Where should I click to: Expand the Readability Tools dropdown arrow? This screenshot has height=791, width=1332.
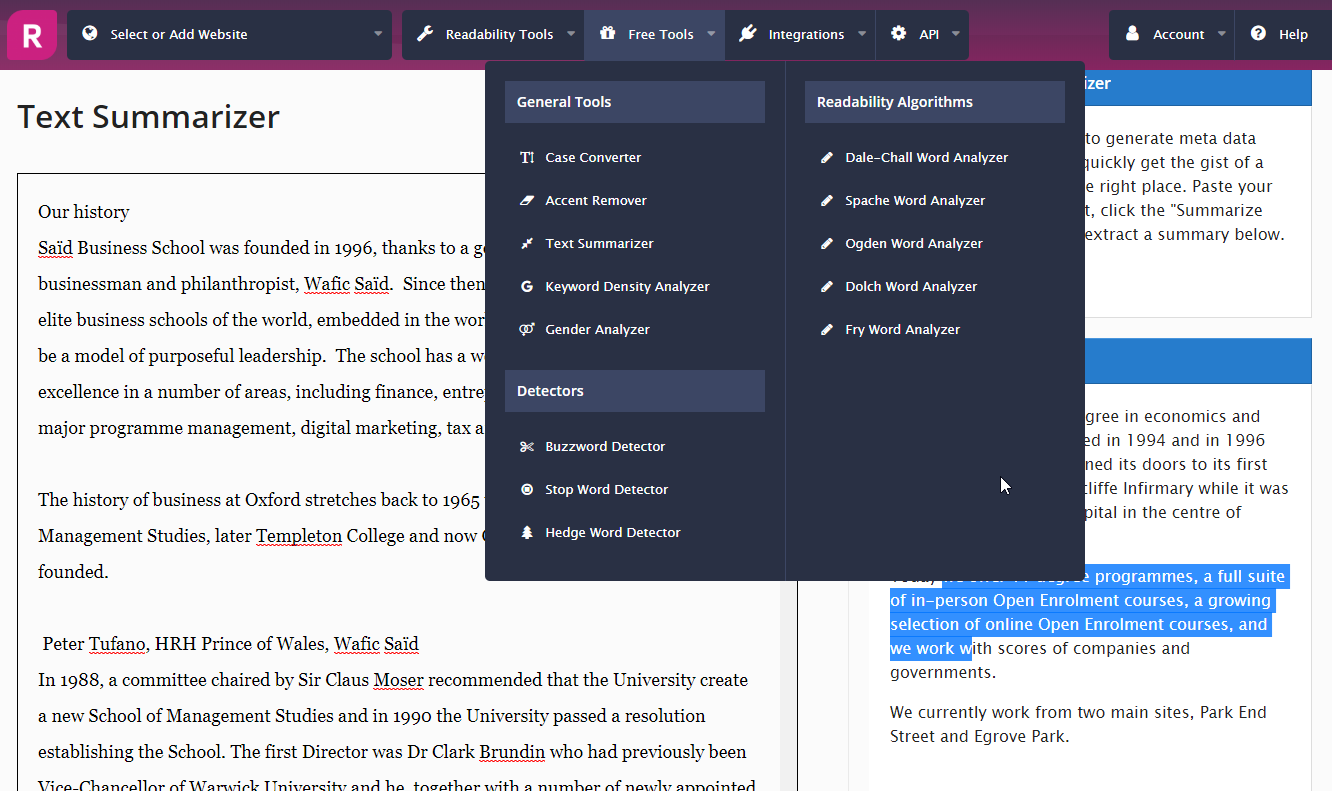click(x=571, y=34)
